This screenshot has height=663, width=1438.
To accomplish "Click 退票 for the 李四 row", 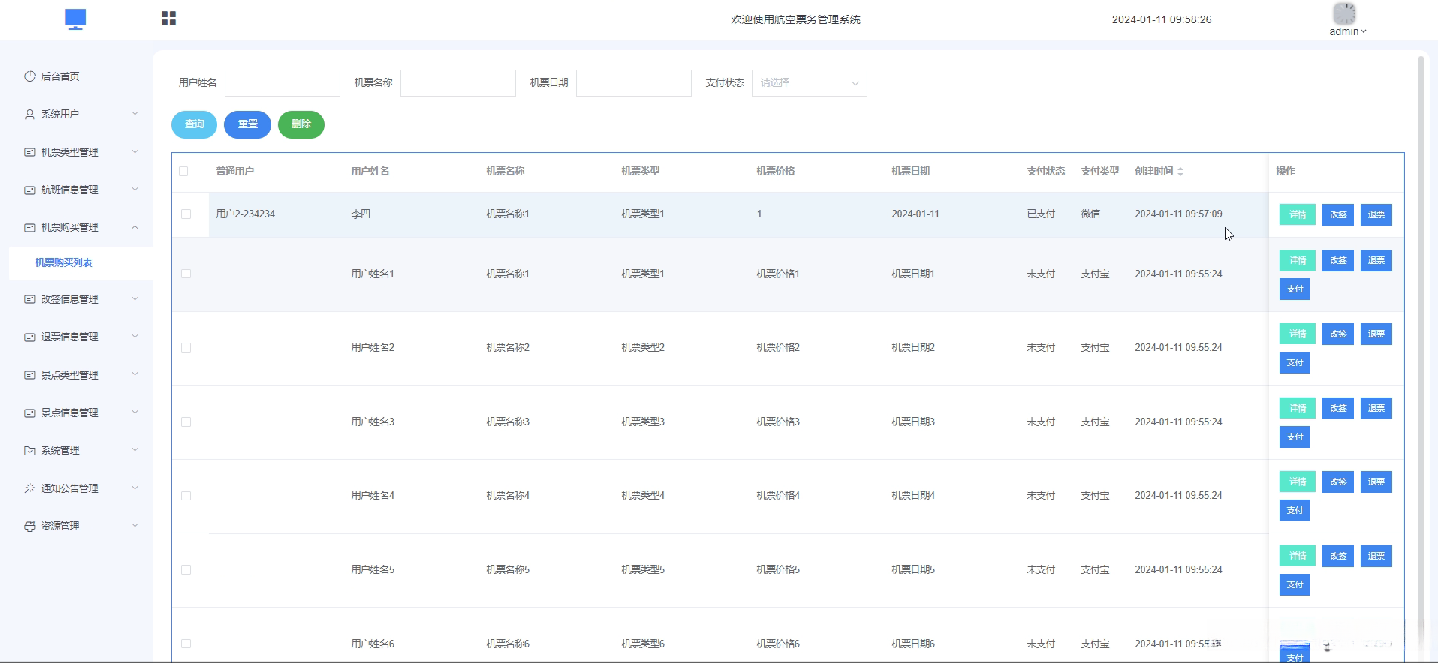I will coord(1376,215).
